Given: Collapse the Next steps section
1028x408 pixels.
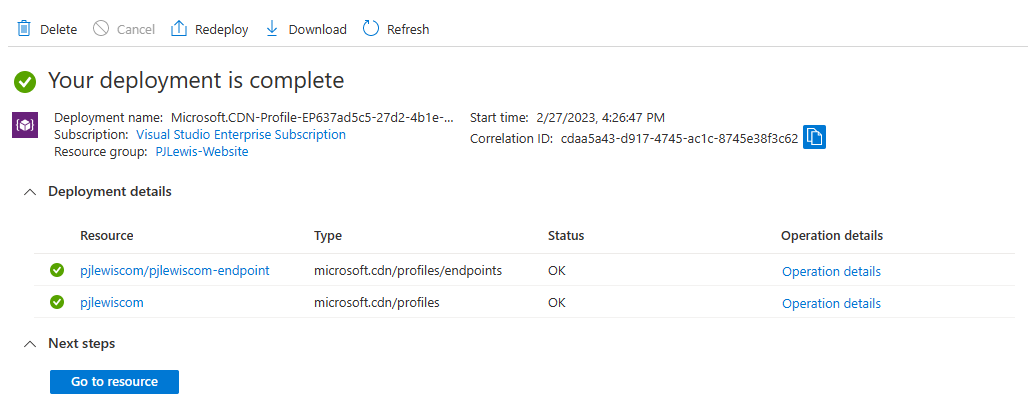Looking at the screenshot, I should point(30,344).
